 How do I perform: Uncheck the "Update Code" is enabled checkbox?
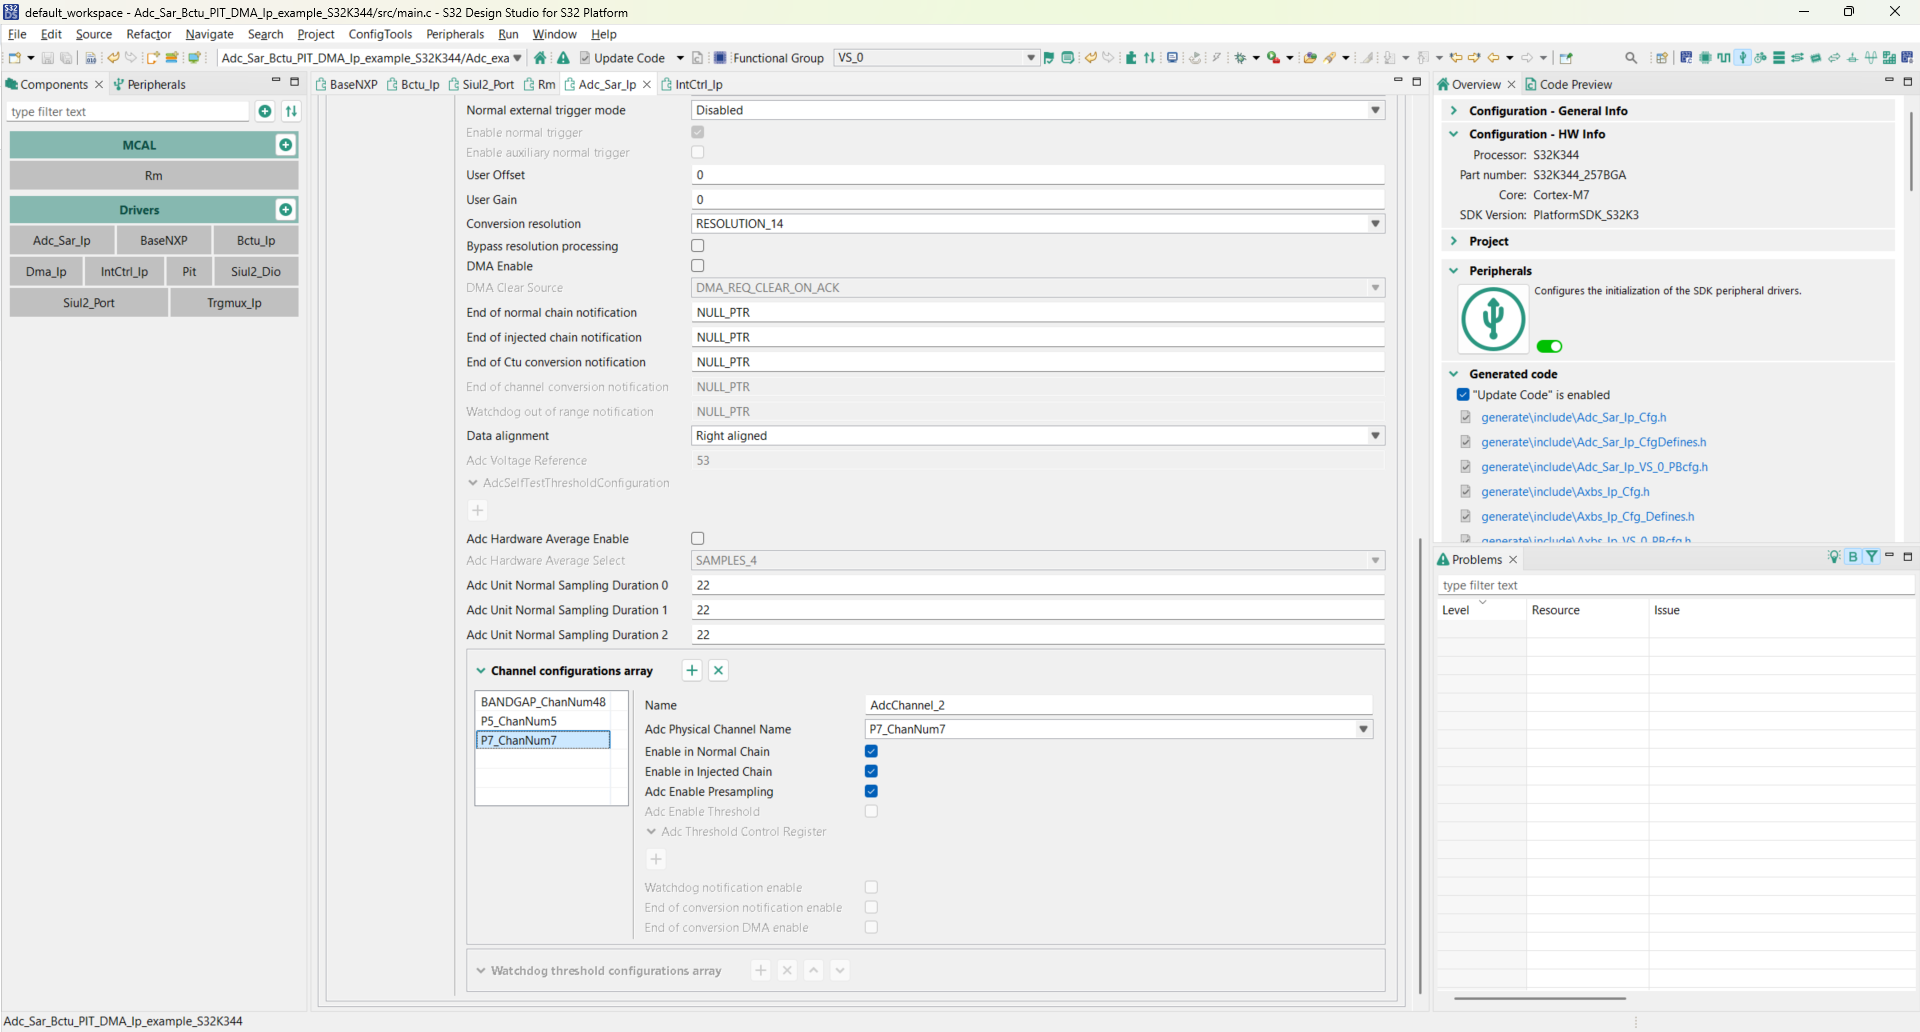(x=1463, y=395)
